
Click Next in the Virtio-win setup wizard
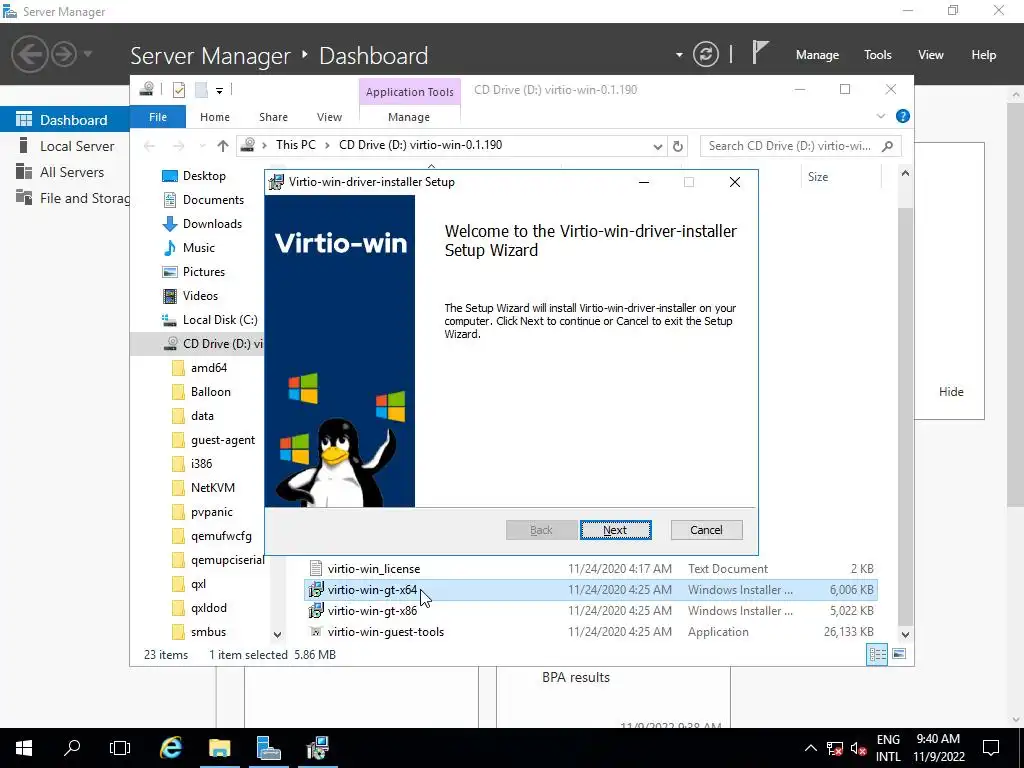pos(615,530)
